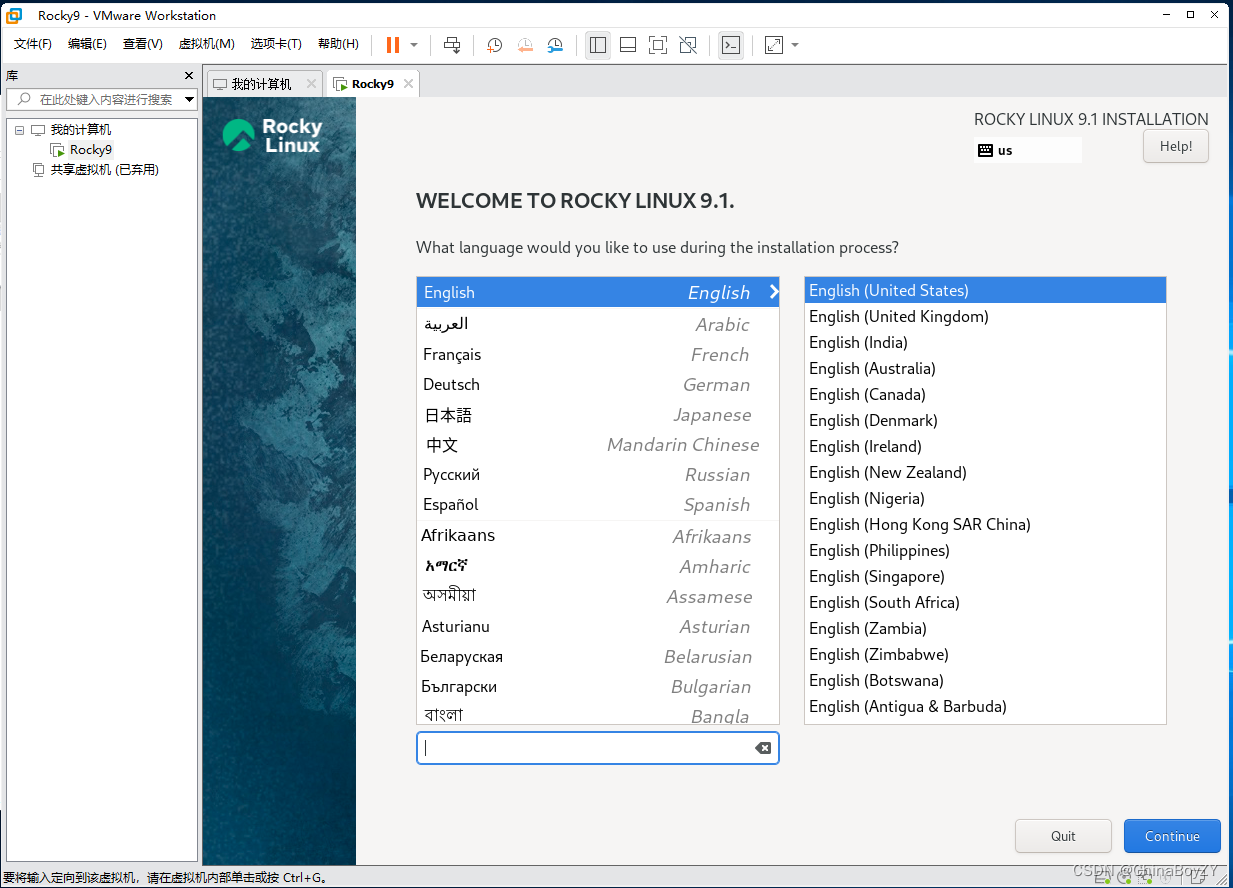The width and height of the screenshot is (1233, 888).
Task: Open the snapshot manager wrench-clock icon
Action: click(555, 45)
